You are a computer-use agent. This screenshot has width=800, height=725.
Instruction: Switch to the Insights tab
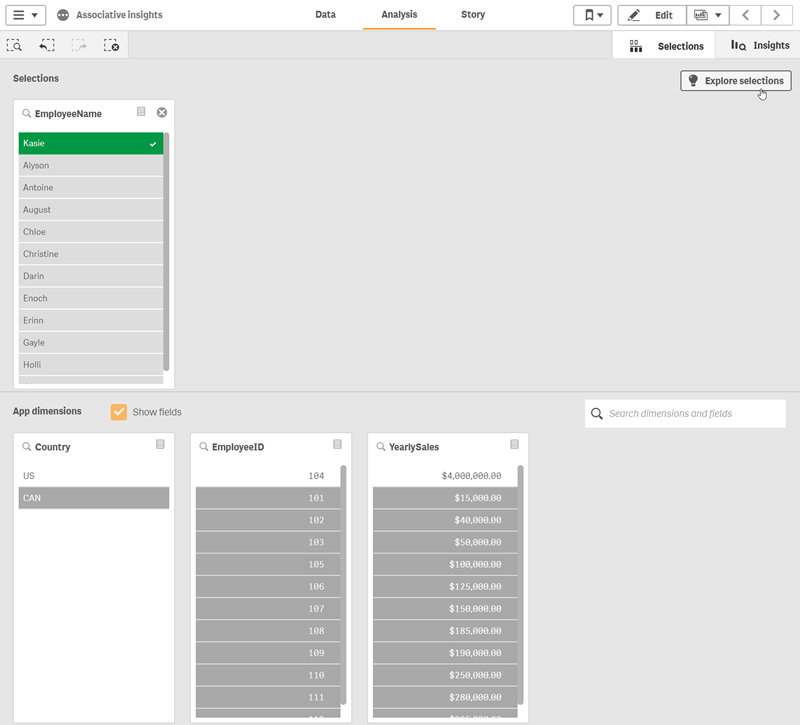[x=758, y=45]
